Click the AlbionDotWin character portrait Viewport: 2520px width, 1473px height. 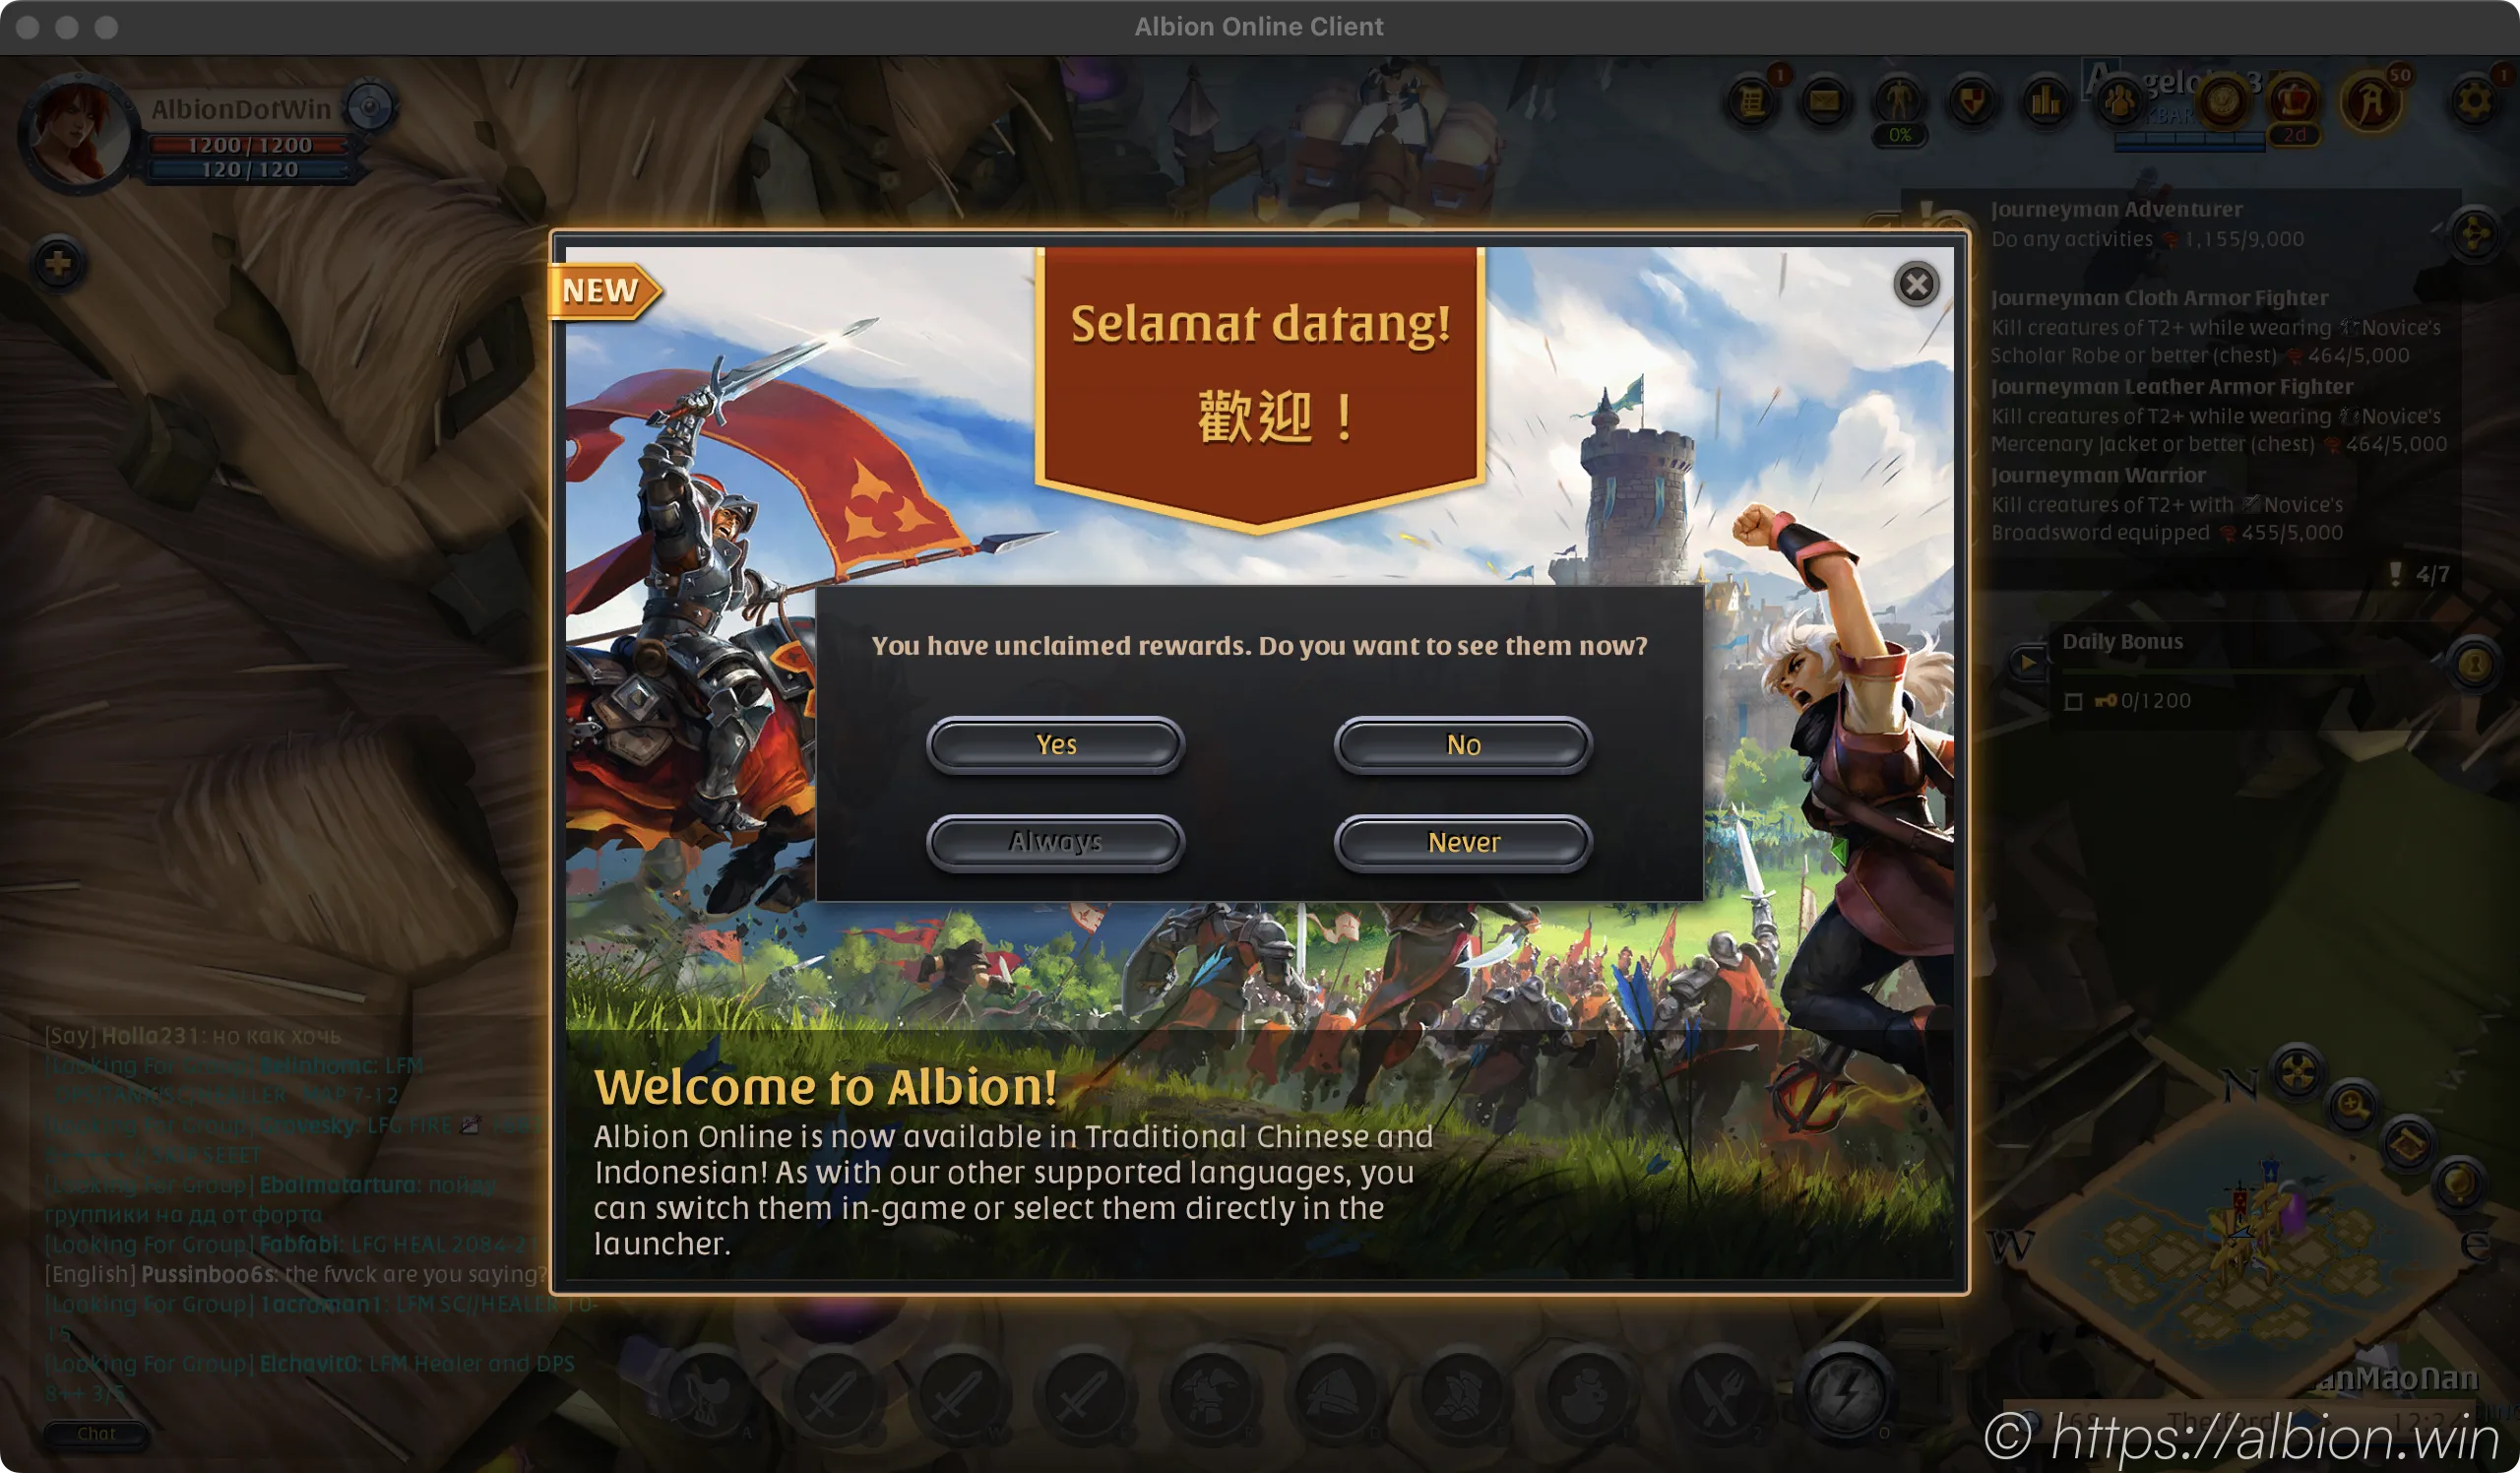(x=76, y=133)
